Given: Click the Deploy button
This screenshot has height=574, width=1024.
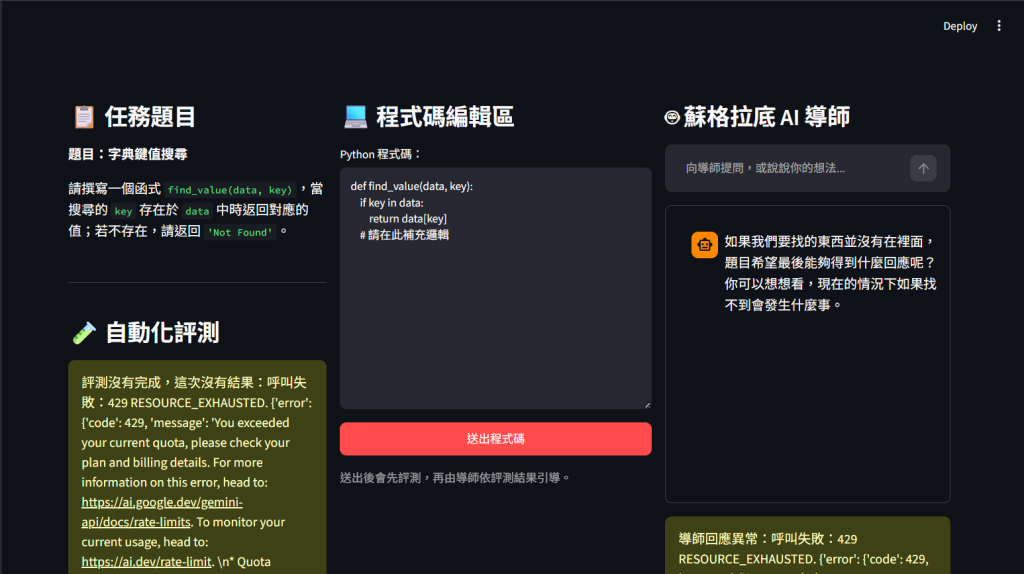Looking at the screenshot, I should pos(959,26).
